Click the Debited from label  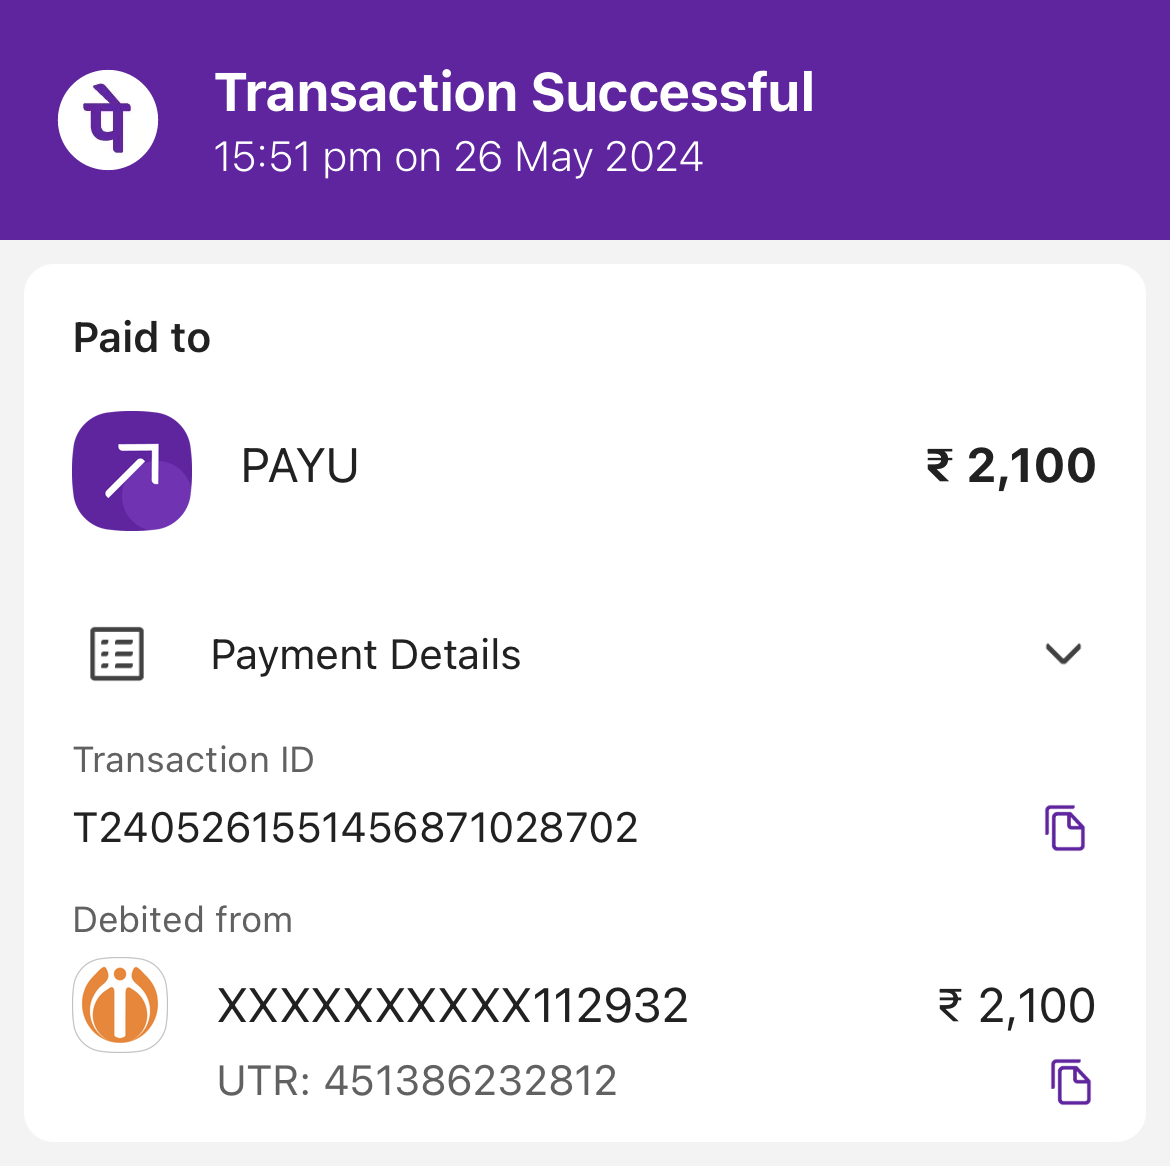pos(183,920)
